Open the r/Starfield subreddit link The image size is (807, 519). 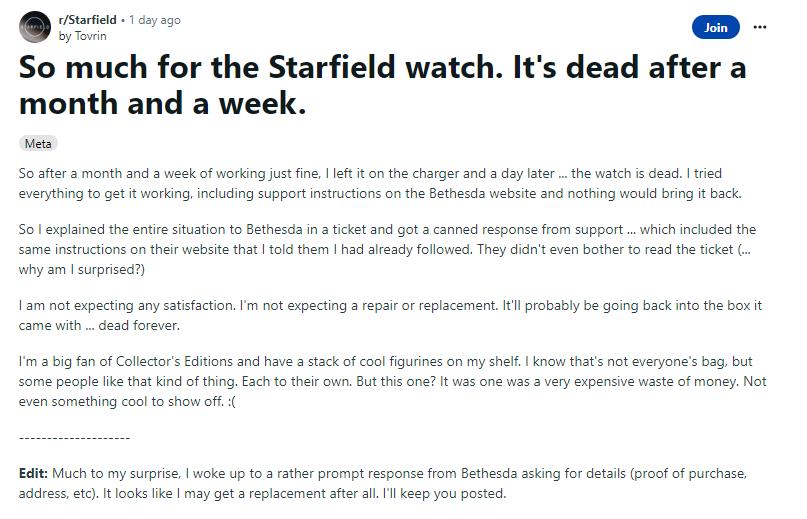point(87,20)
